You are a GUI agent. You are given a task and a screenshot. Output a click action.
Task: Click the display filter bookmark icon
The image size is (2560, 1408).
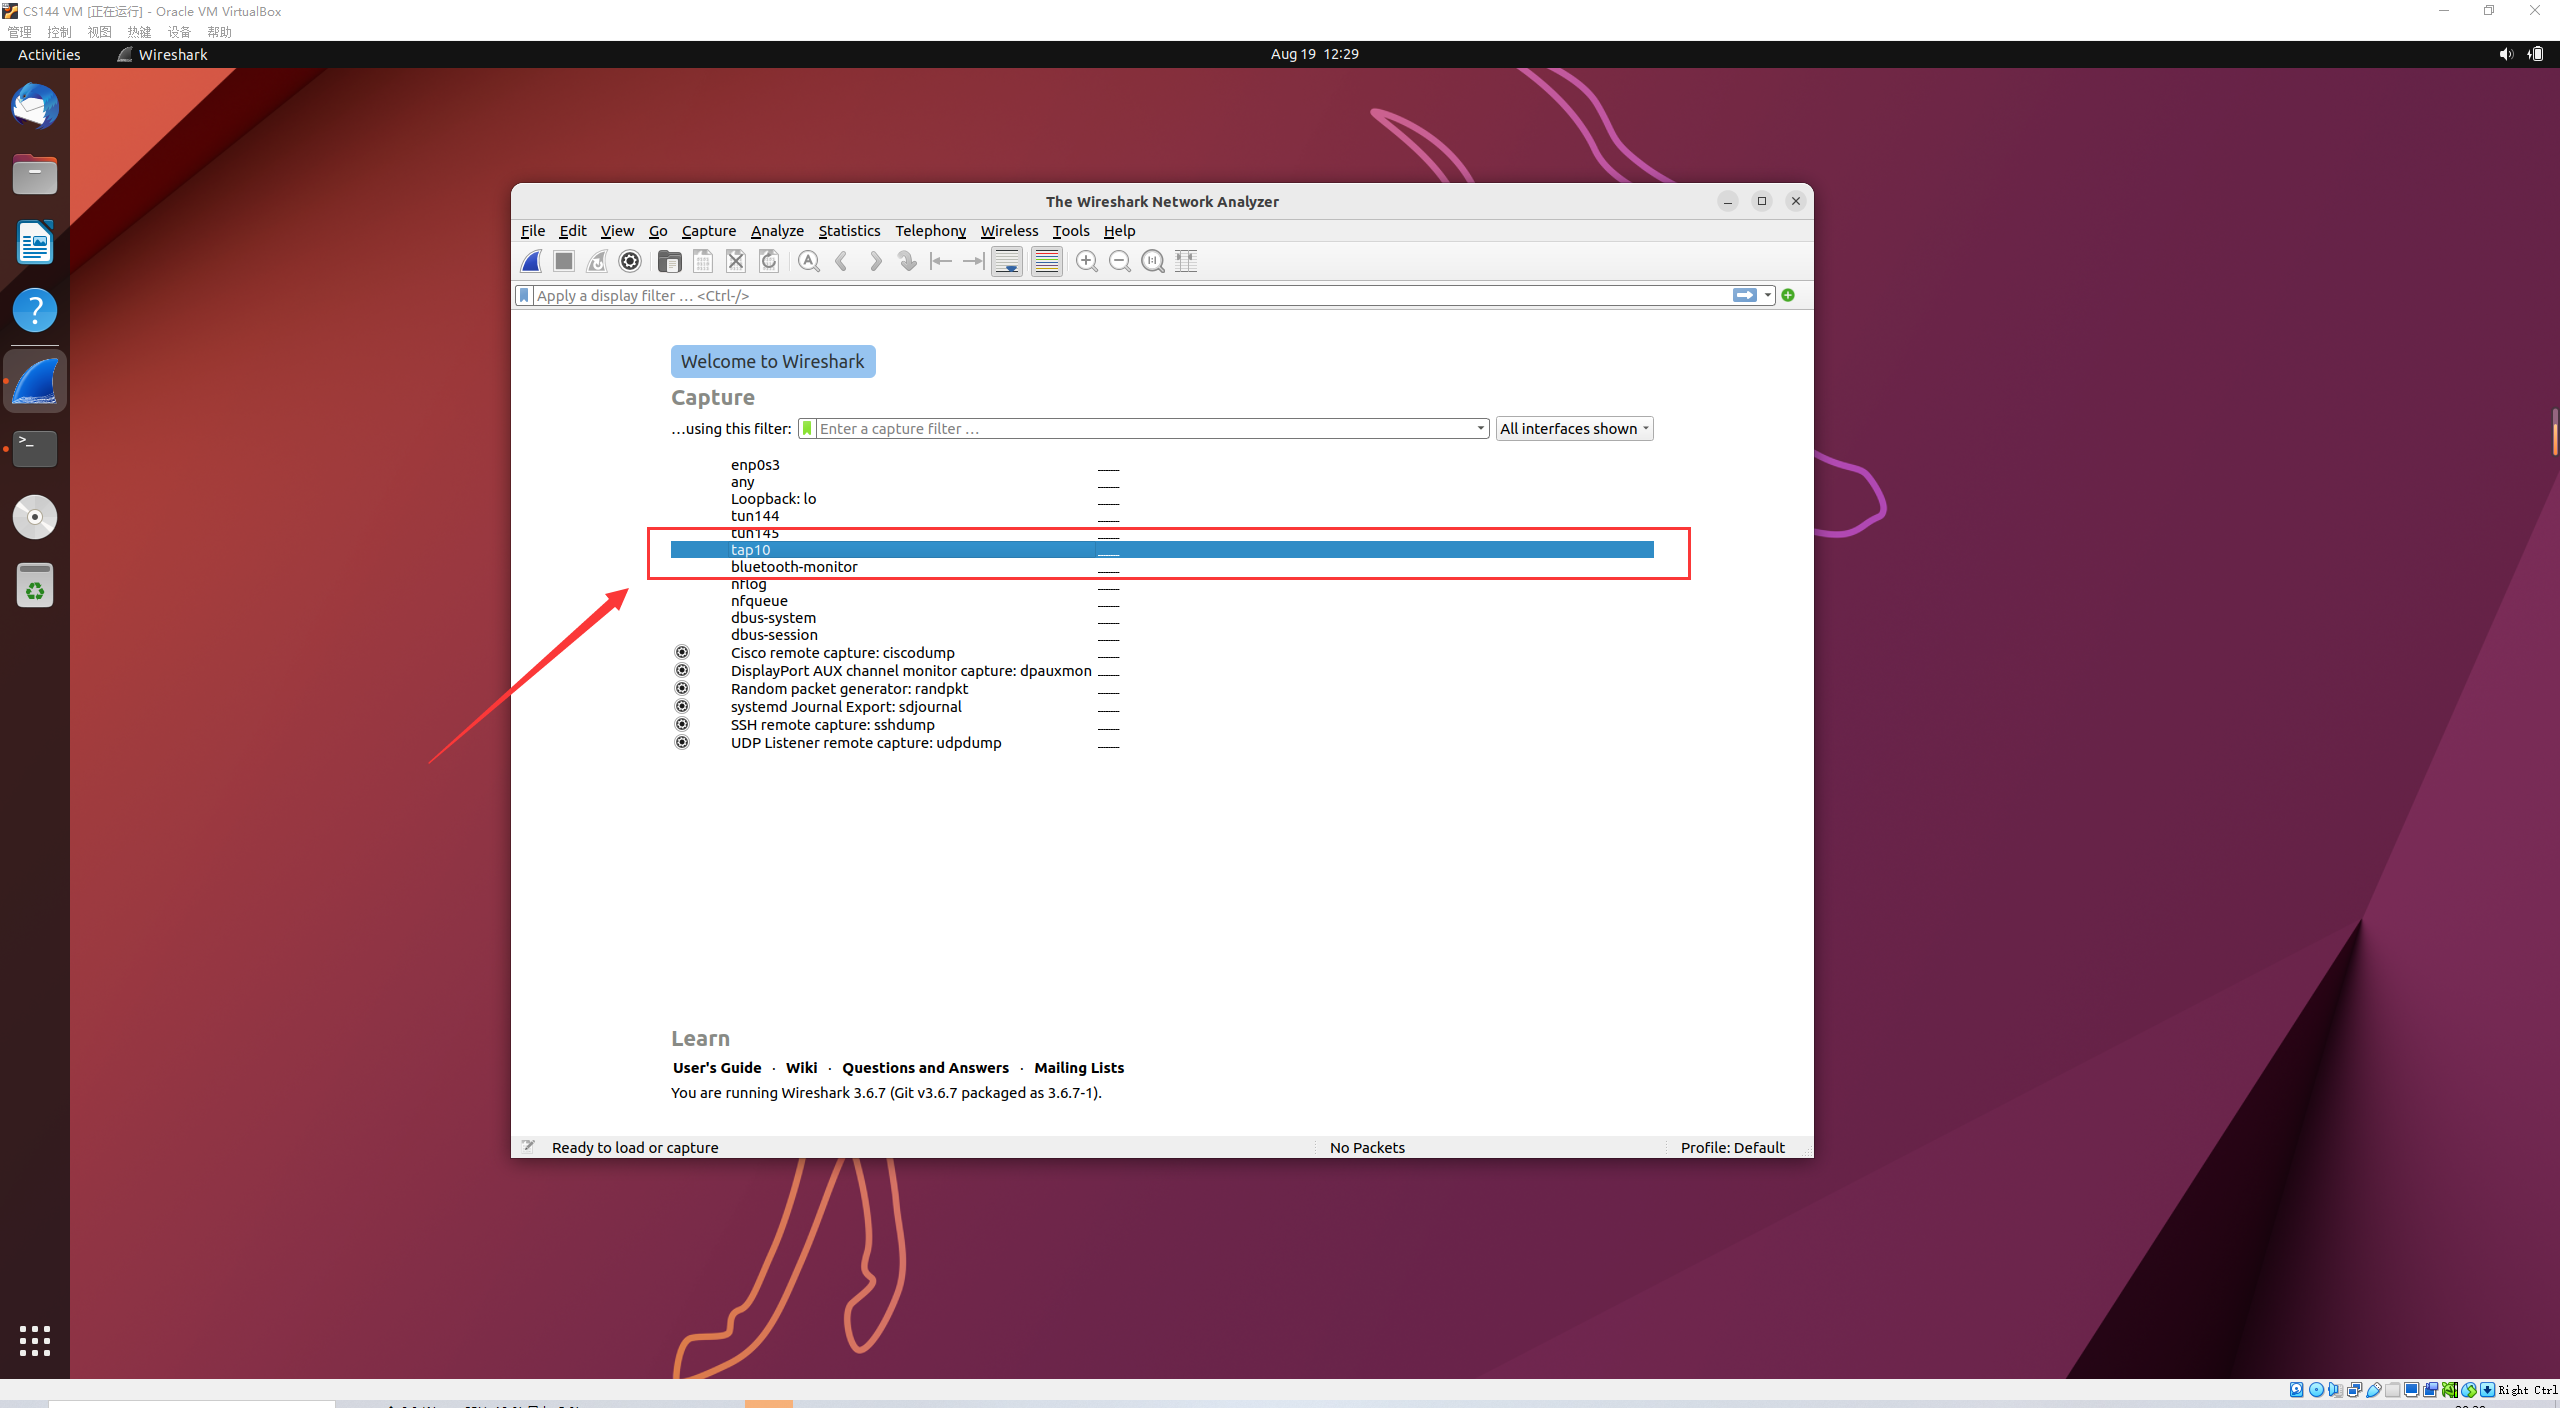pyautogui.click(x=524, y=295)
